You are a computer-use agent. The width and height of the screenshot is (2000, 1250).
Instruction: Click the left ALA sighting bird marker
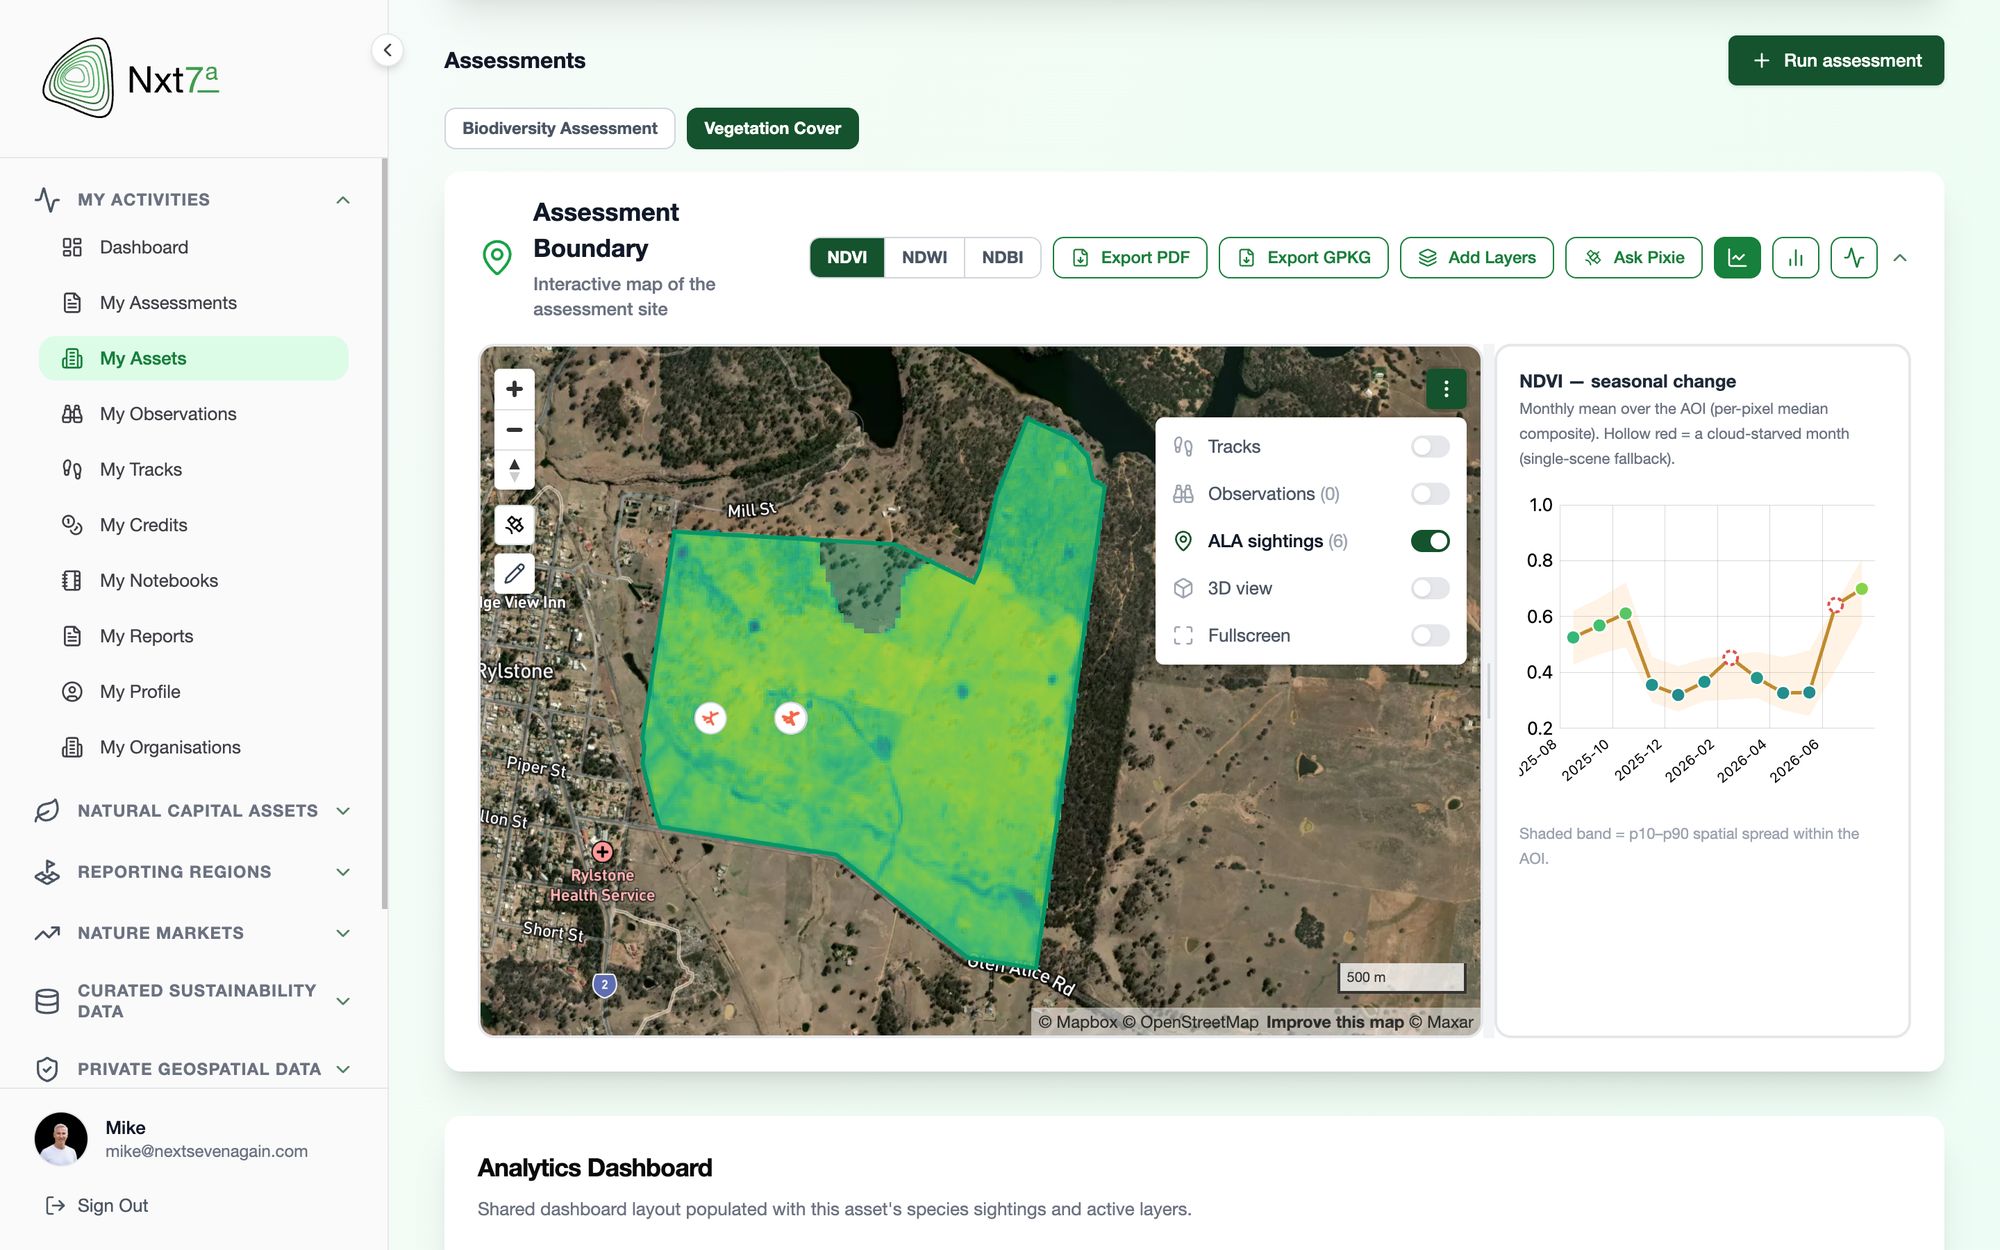(710, 718)
